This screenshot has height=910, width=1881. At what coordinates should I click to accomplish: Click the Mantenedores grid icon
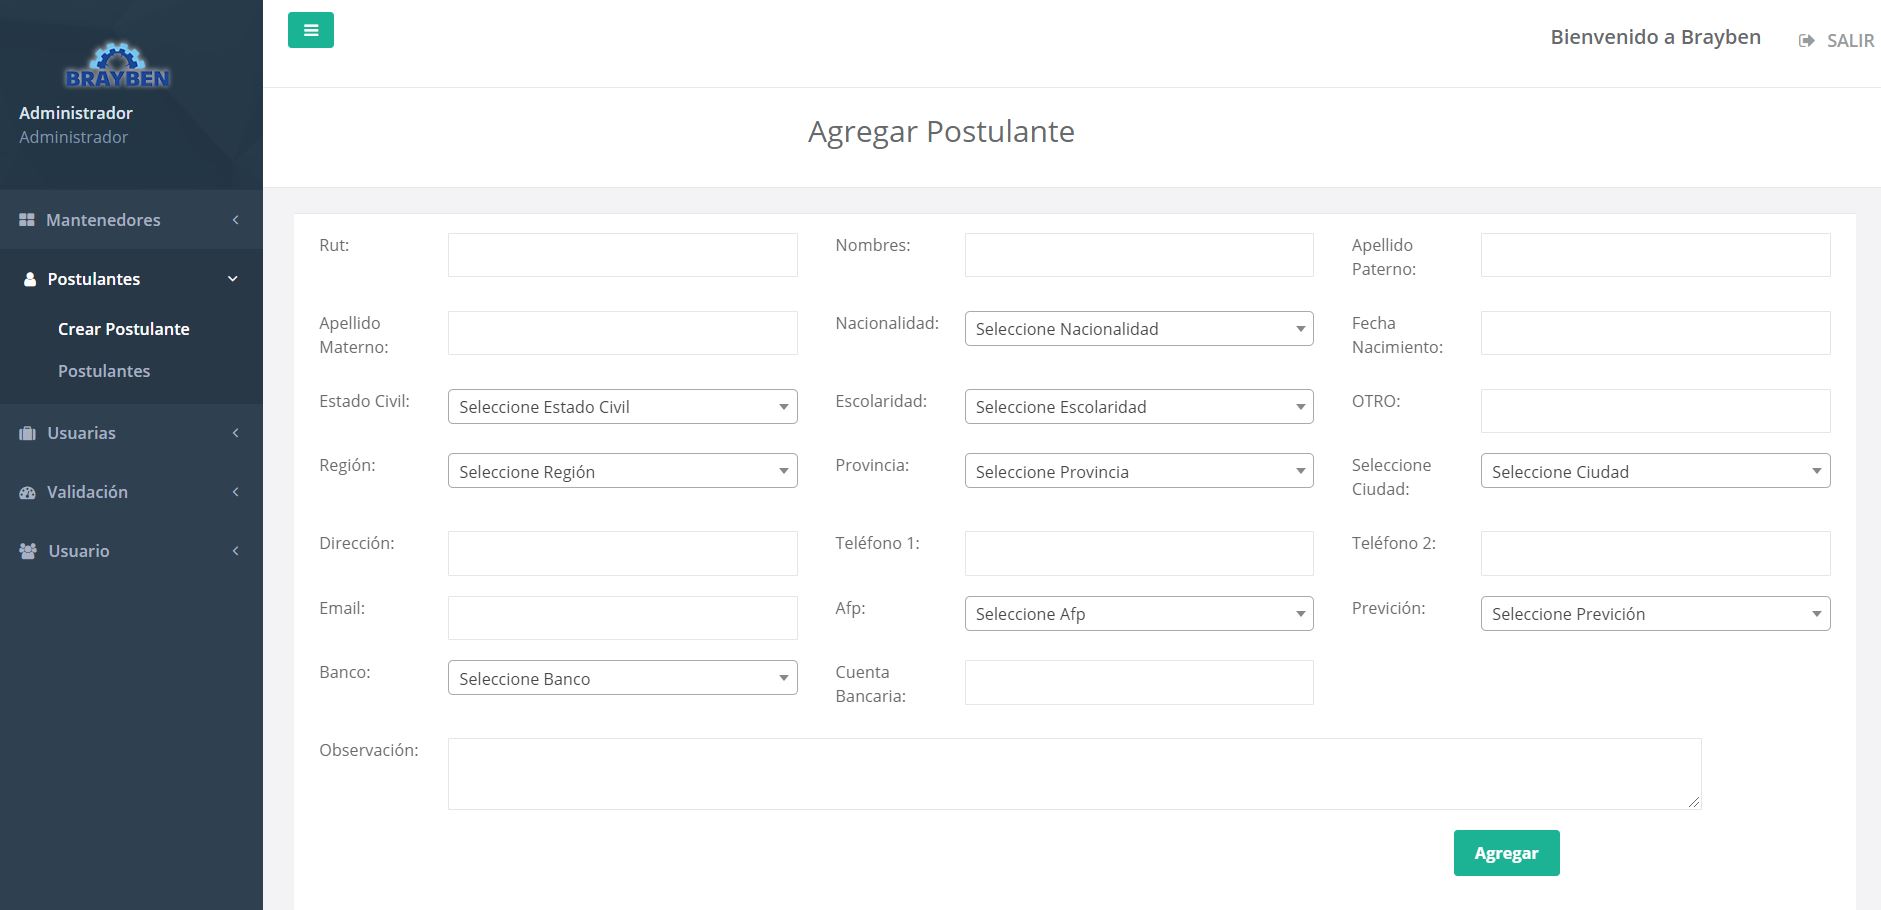pyautogui.click(x=27, y=220)
